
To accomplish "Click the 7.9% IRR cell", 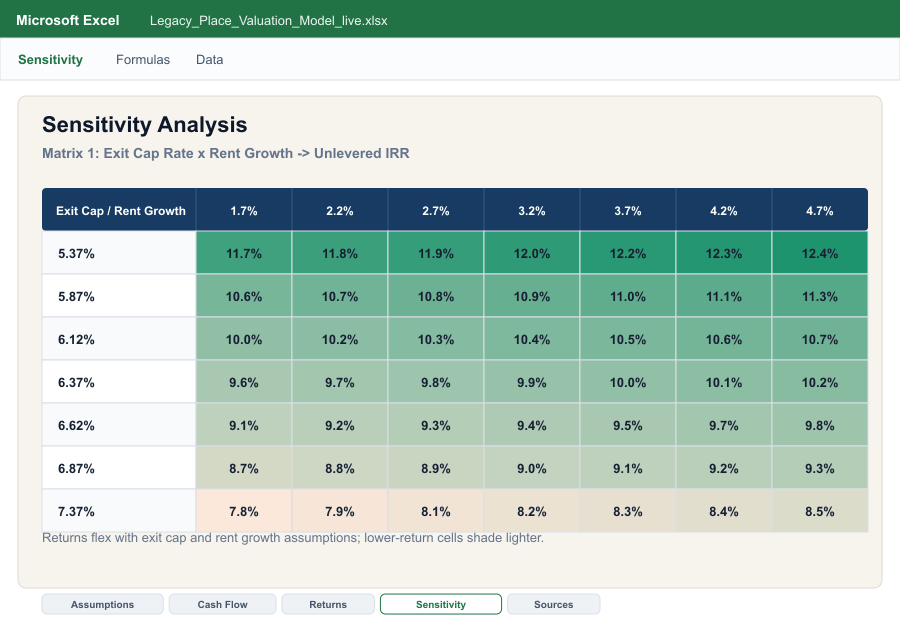I will [x=340, y=511].
